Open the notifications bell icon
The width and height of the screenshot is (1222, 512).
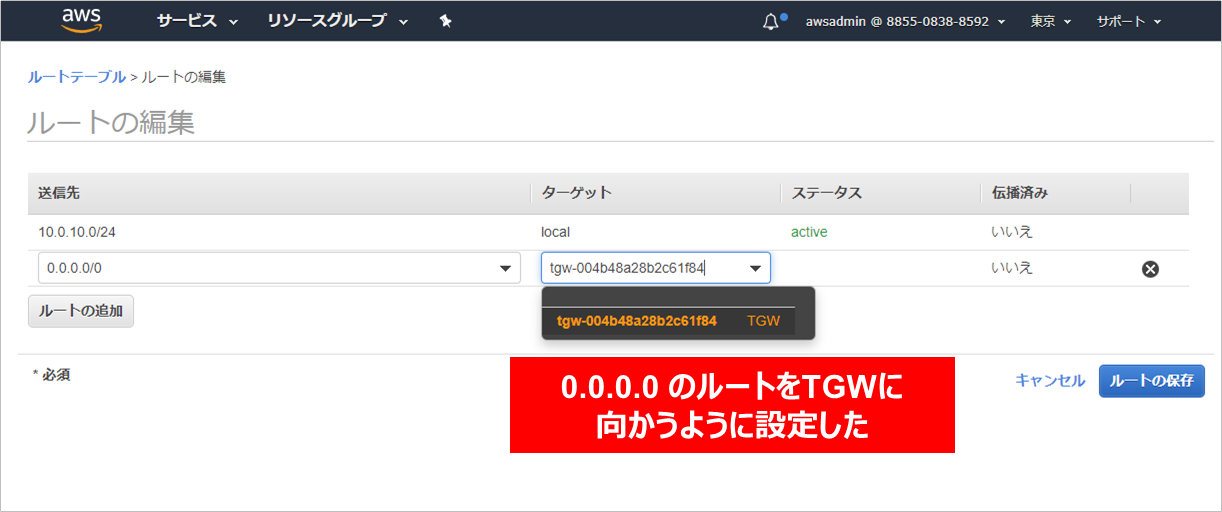coord(770,21)
